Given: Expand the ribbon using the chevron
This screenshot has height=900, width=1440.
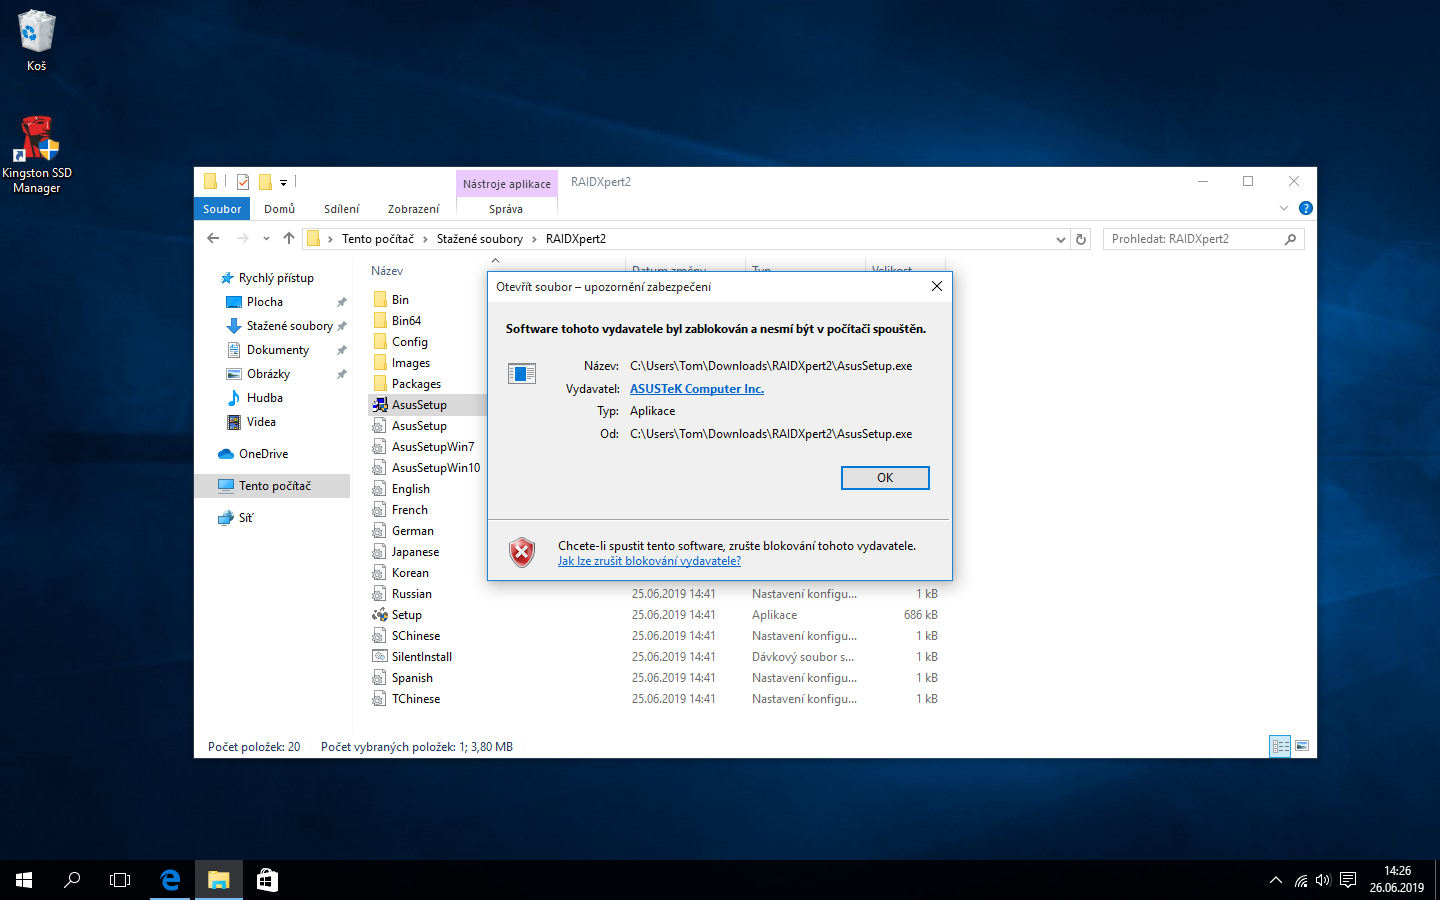Looking at the screenshot, I should pos(1284,208).
